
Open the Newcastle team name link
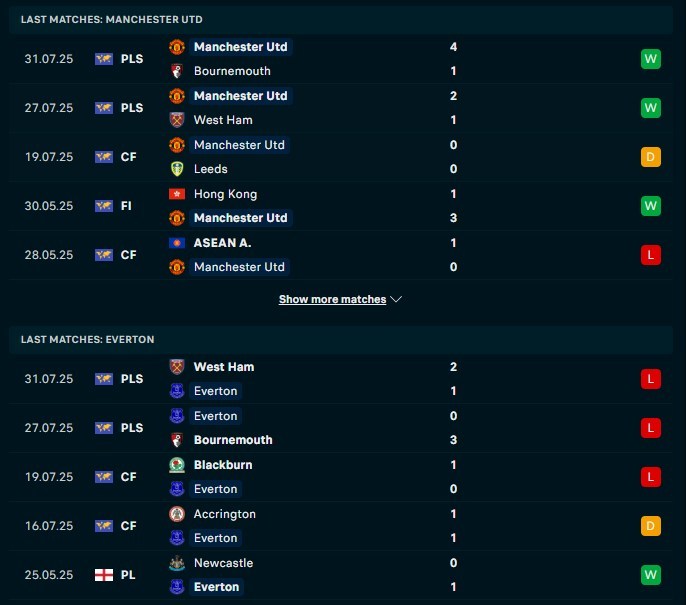(x=223, y=563)
